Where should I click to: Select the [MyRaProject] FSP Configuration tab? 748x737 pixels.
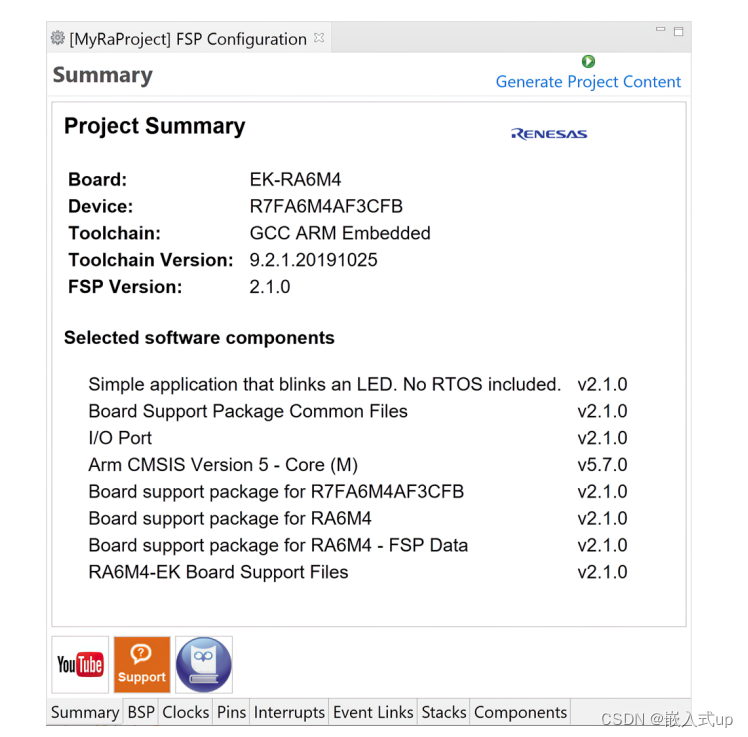188,39
